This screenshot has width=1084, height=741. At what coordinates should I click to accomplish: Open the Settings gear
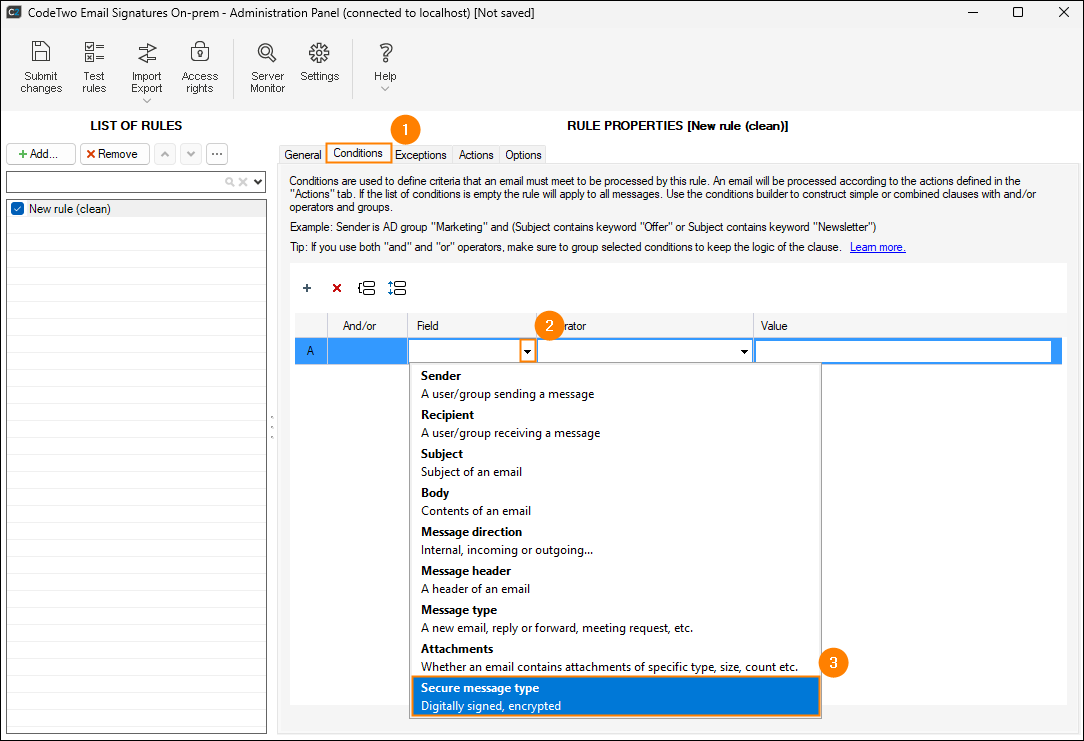point(320,62)
